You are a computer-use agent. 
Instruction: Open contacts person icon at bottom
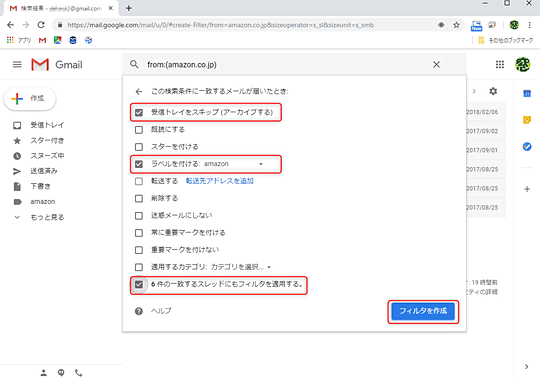click(43, 372)
